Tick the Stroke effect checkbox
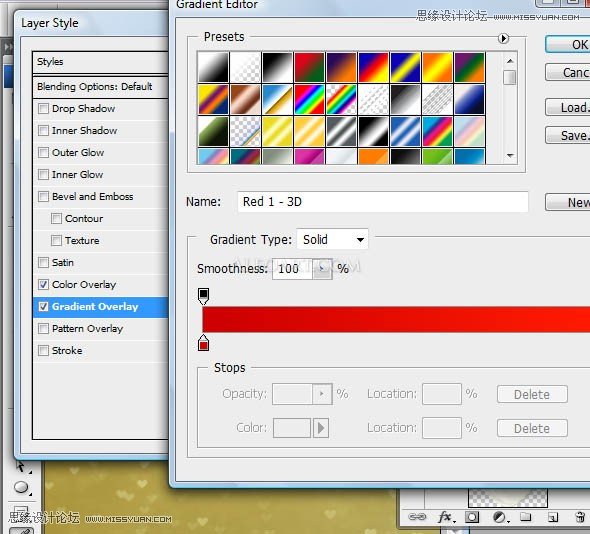Screen dimensions: 590x534 click(43, 350)
